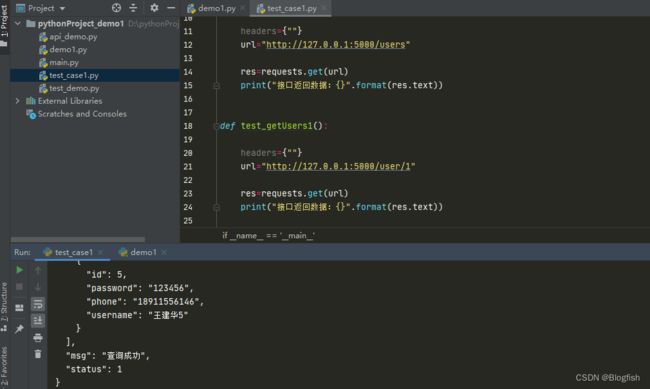The width and height of the screenshot is (650, 389).
Task: Close the test_case1 run tab
Action: click(100, 252)
